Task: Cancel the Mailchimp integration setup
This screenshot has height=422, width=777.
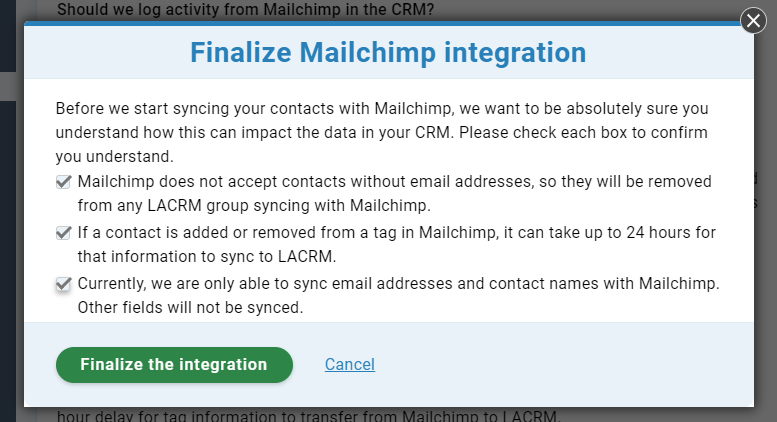Action: [x=350, y=365]
